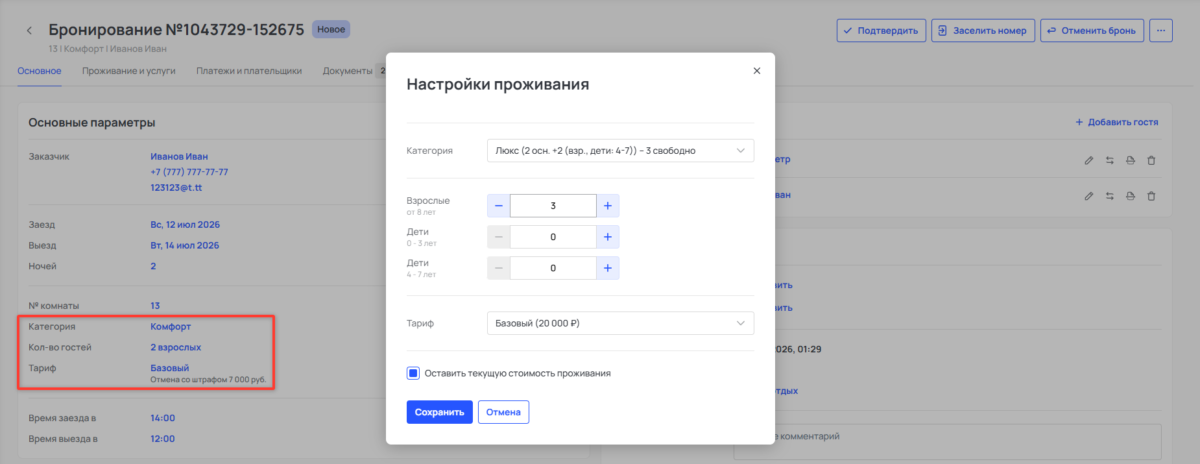Screen dimensions: 1200x464
Task: Open the Тариф dropdown showing Базовый
Action: [x=620, y=323]
